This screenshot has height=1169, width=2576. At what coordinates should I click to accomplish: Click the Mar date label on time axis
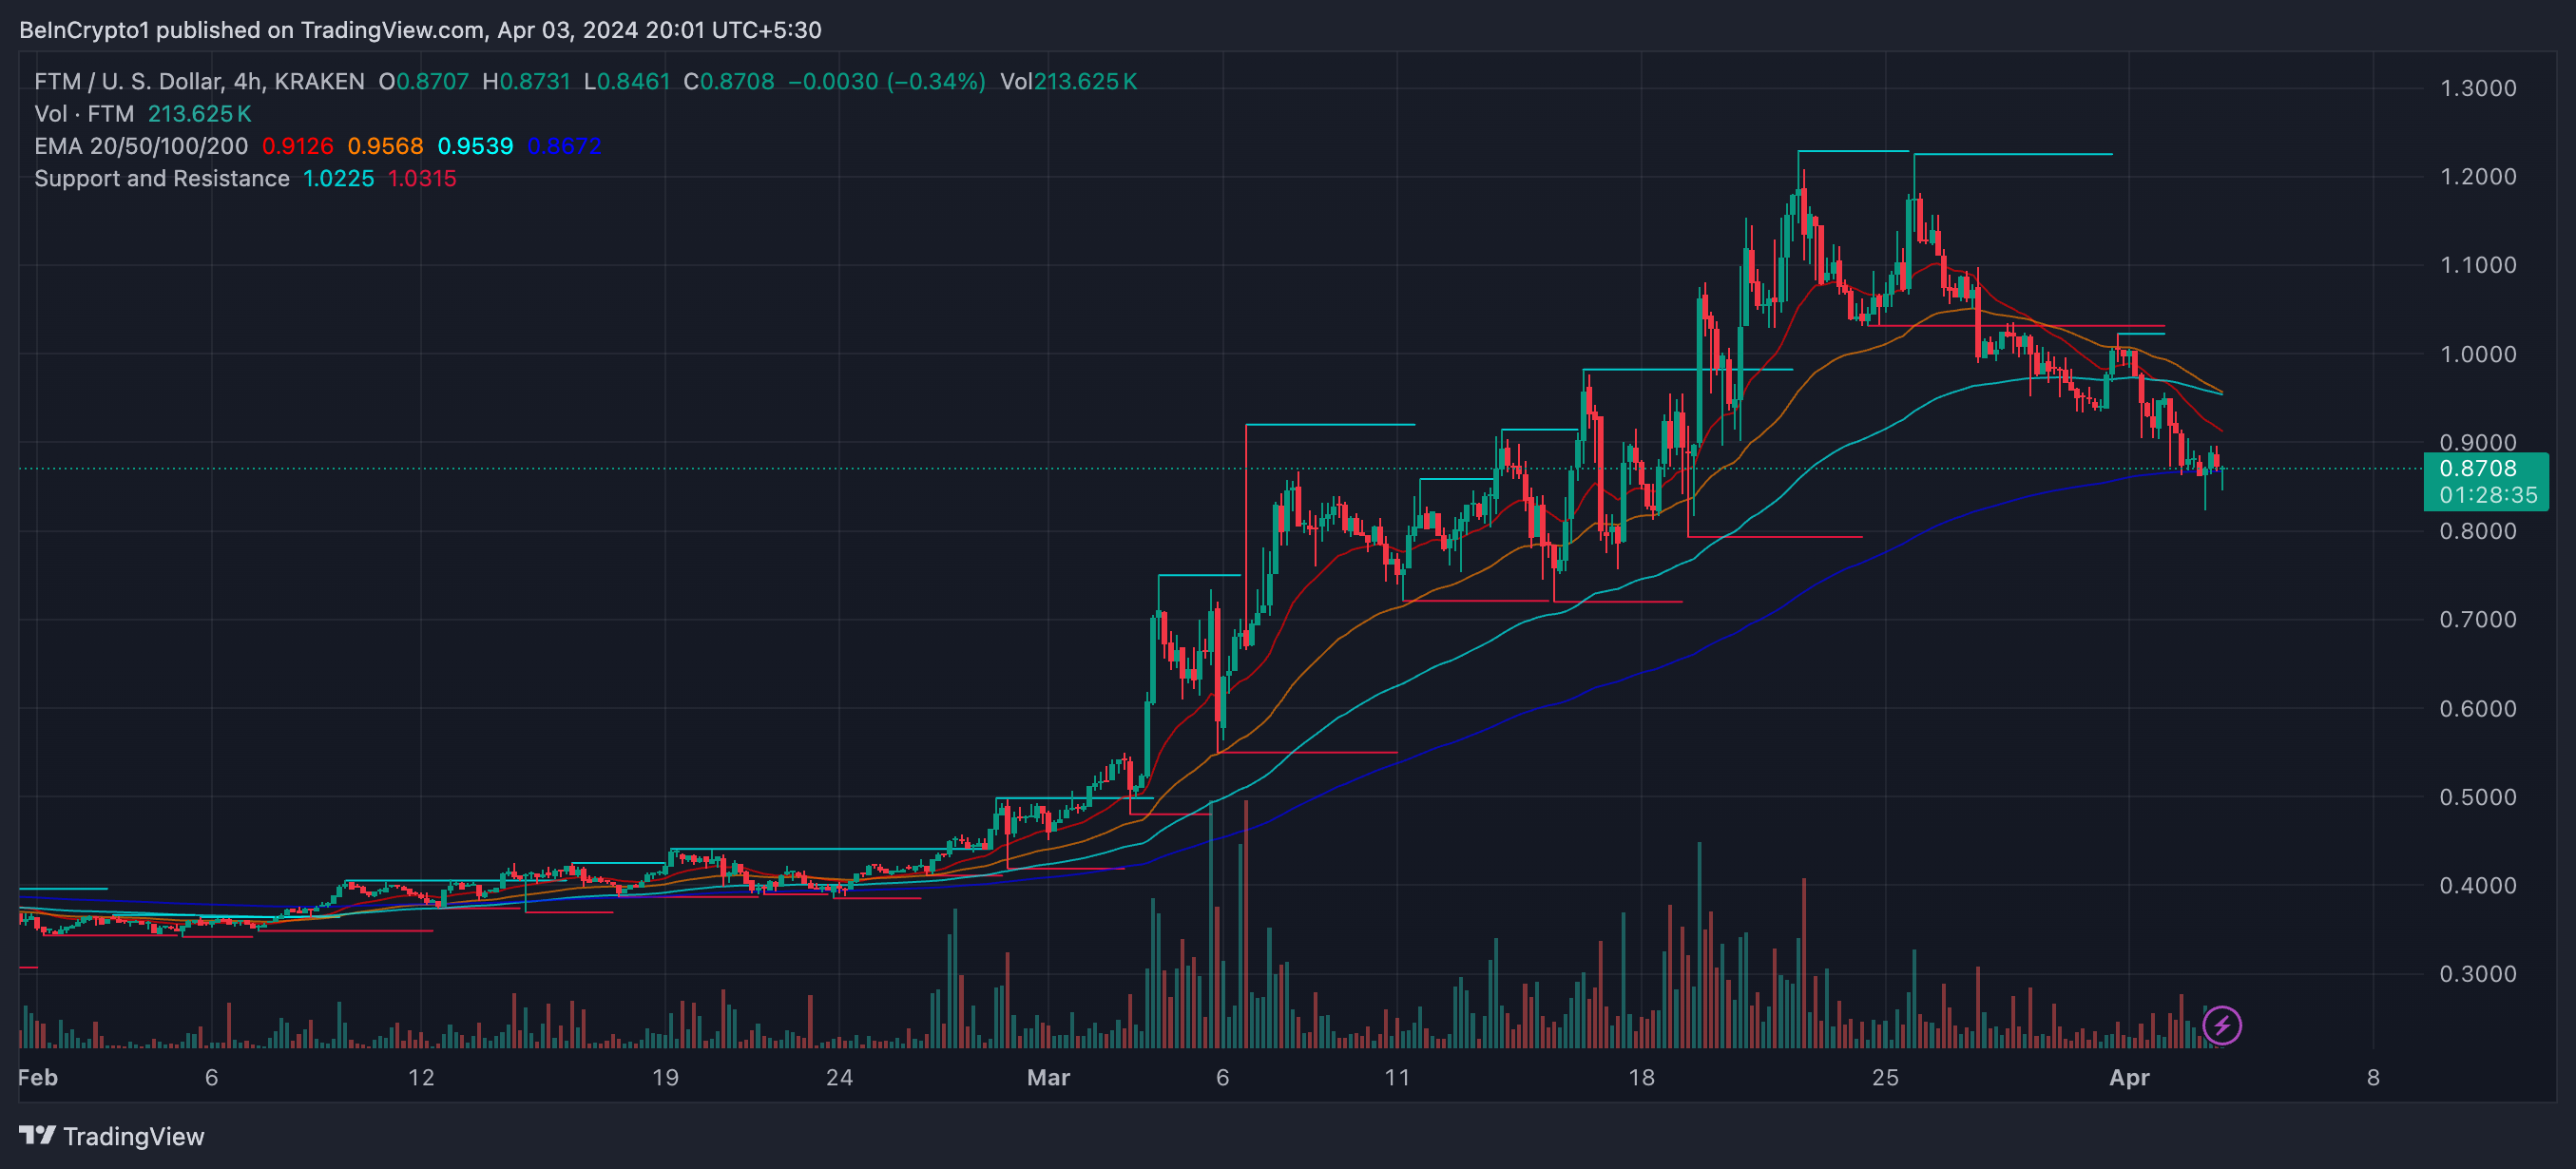pos(1048,1077)
